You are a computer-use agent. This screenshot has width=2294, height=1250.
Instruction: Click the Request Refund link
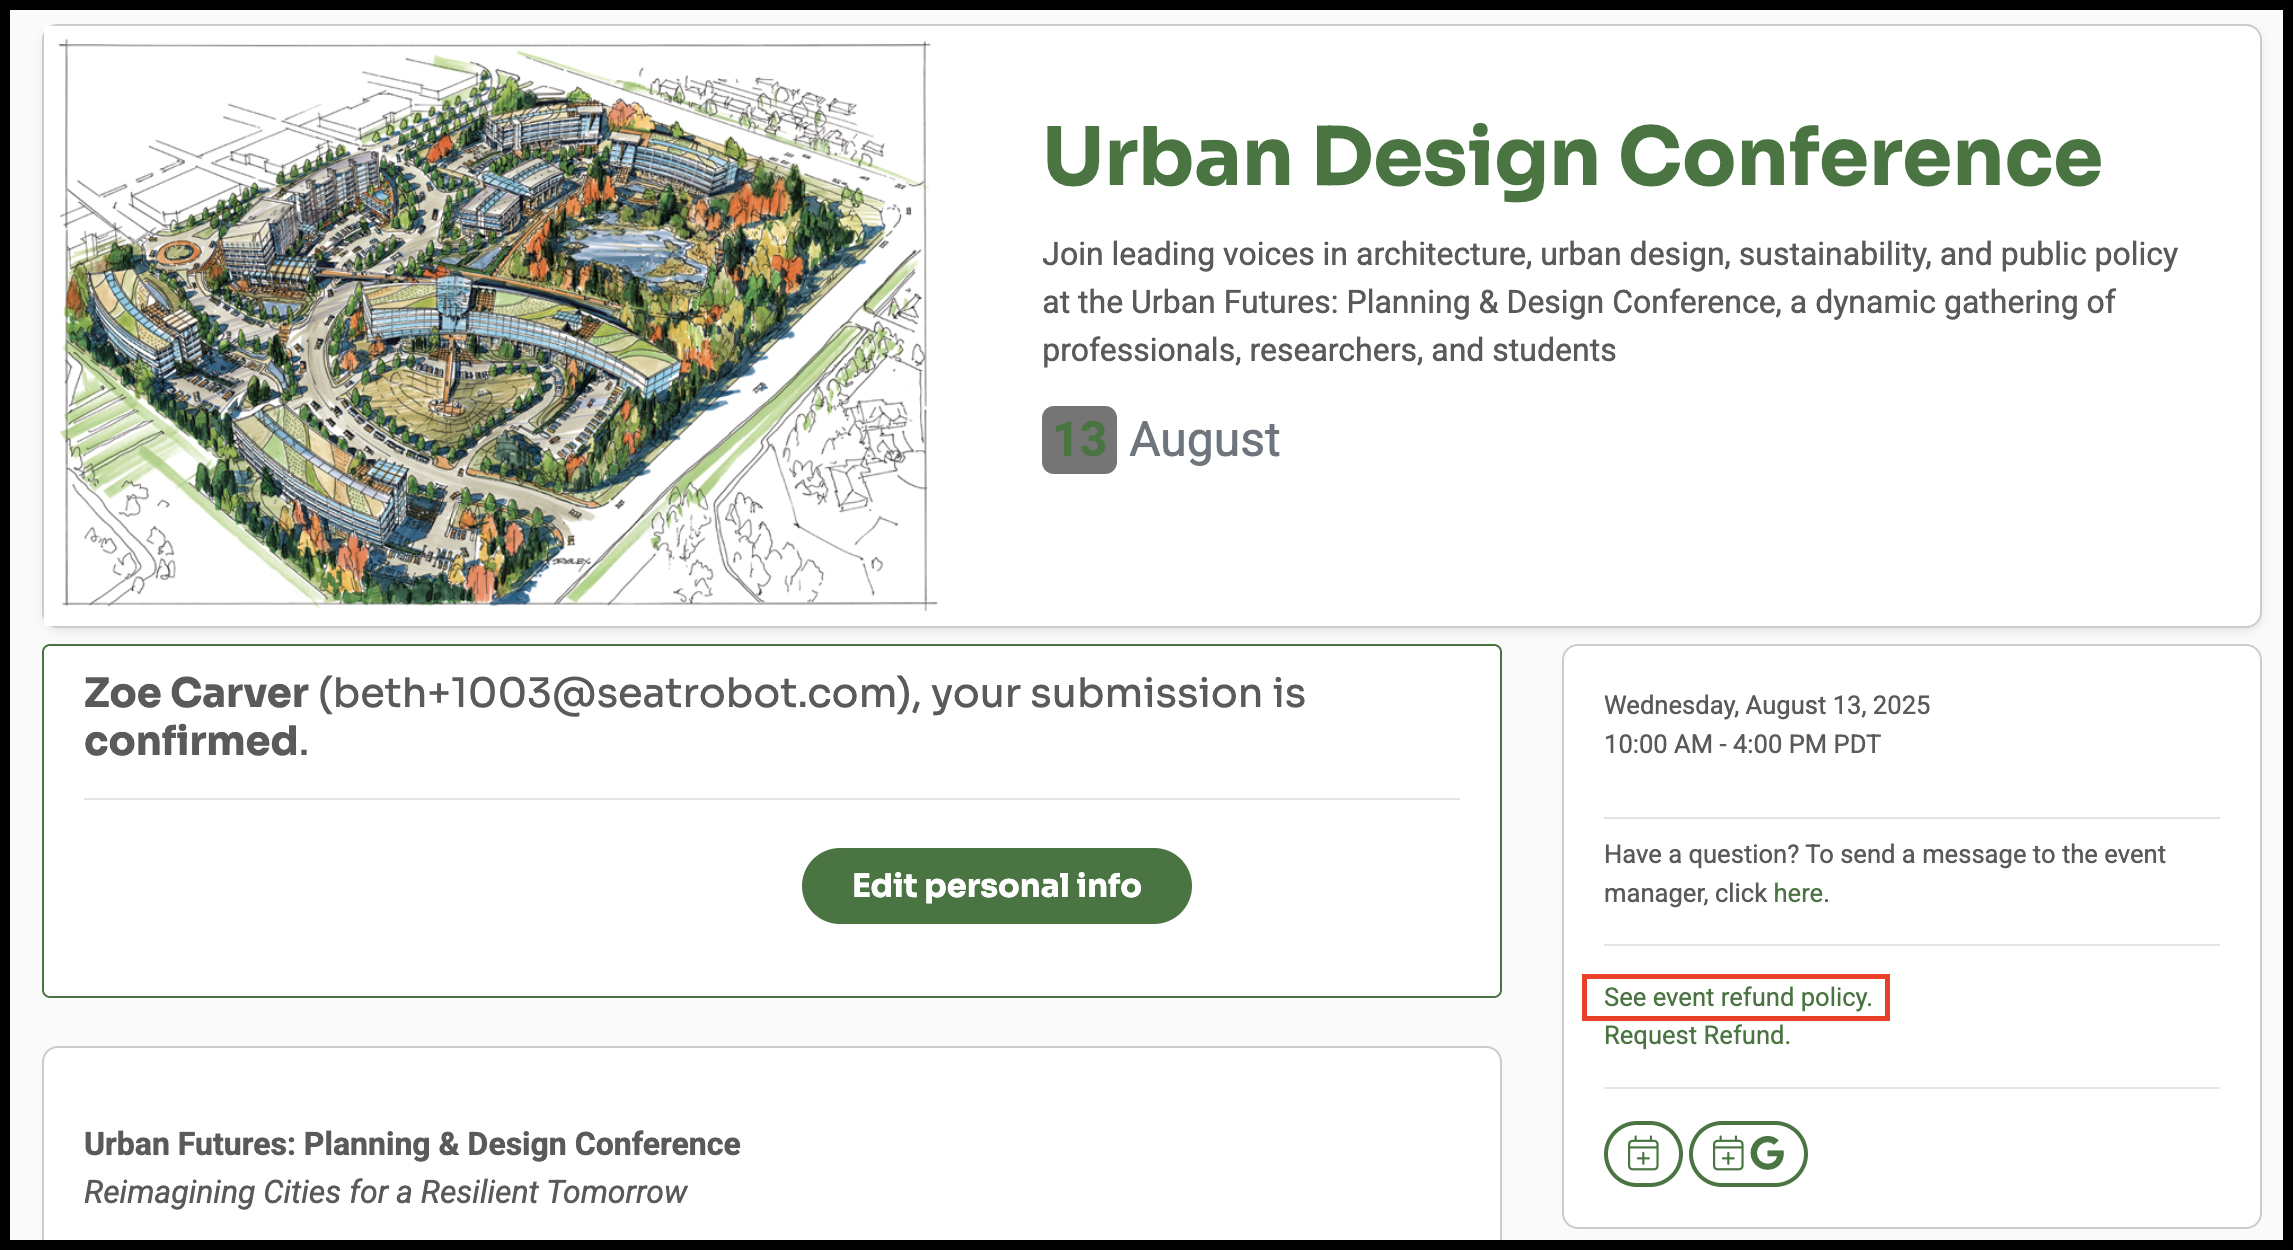click(1697, 1035)
